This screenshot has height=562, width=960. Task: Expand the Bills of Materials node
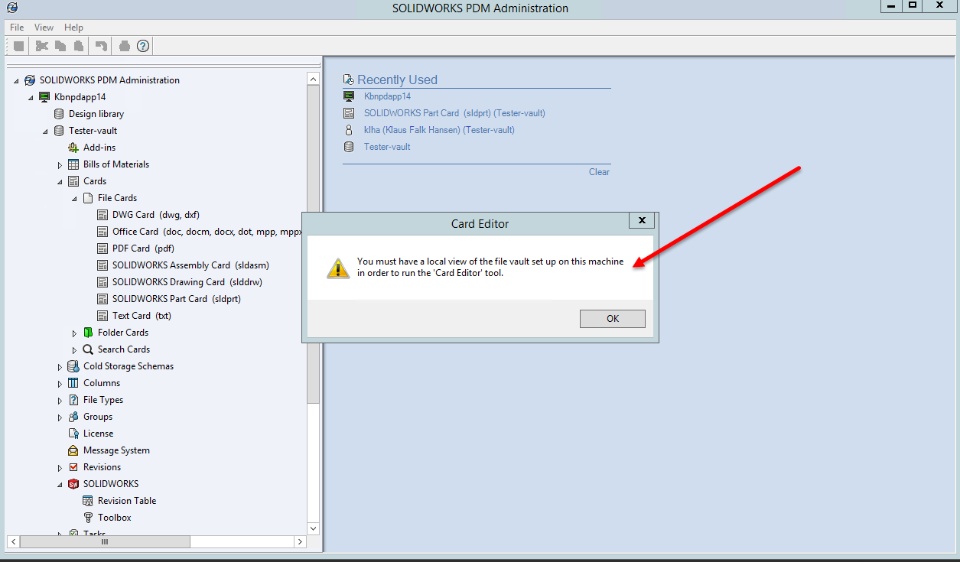pyautogui.click(x=60, y=165)
